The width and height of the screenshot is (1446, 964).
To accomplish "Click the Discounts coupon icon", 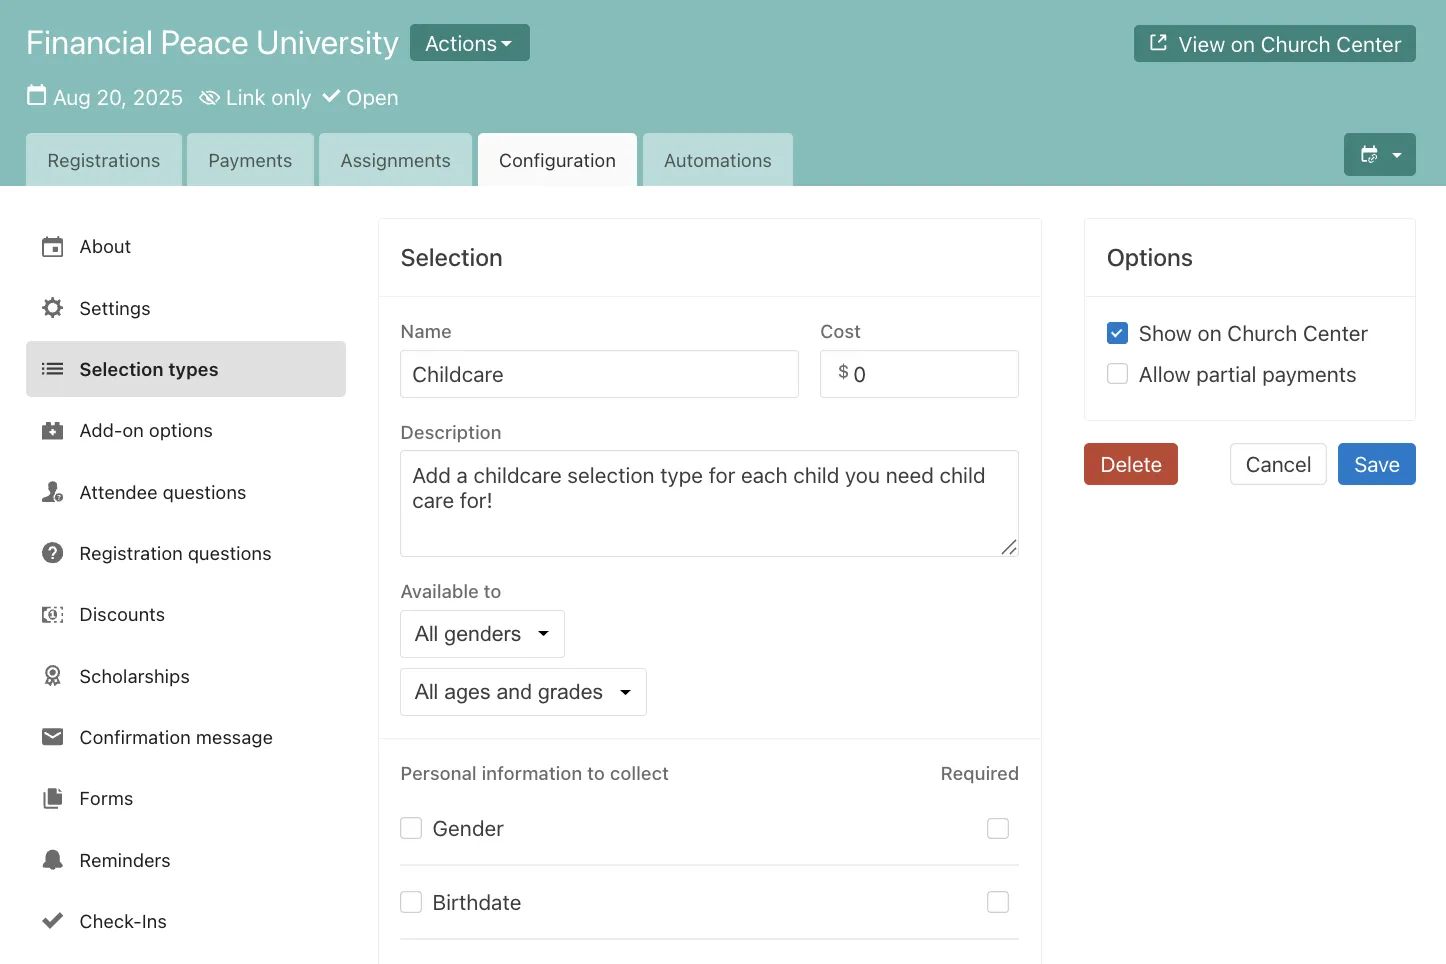I will point(52,615).
